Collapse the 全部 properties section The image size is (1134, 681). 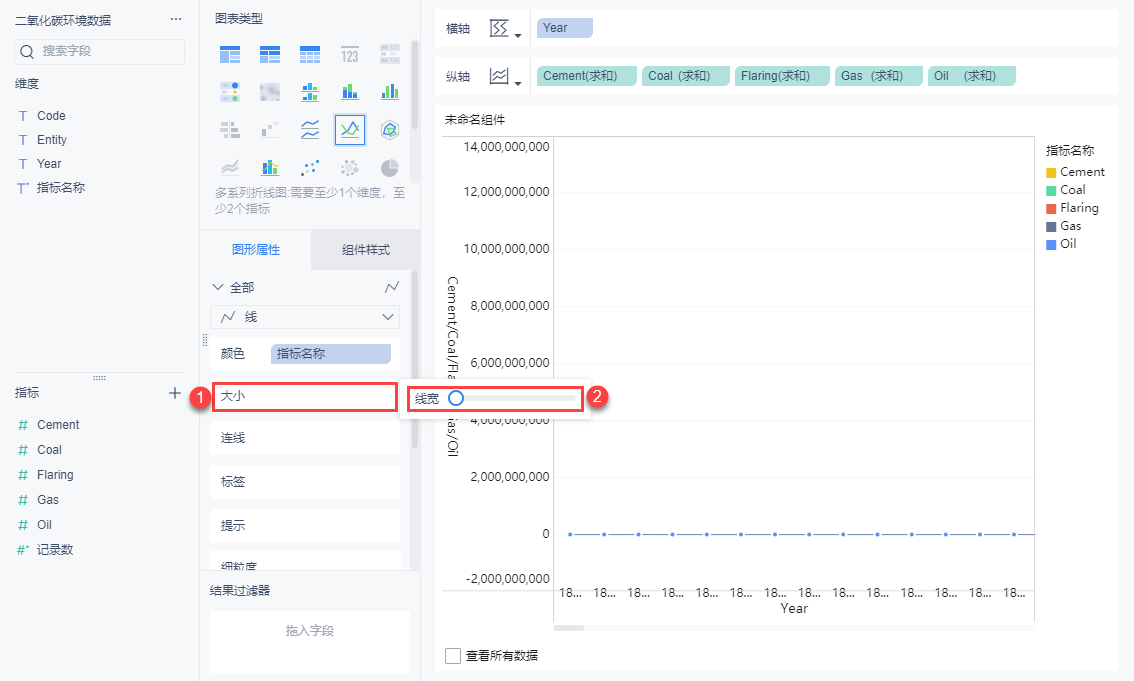point(218,287)
